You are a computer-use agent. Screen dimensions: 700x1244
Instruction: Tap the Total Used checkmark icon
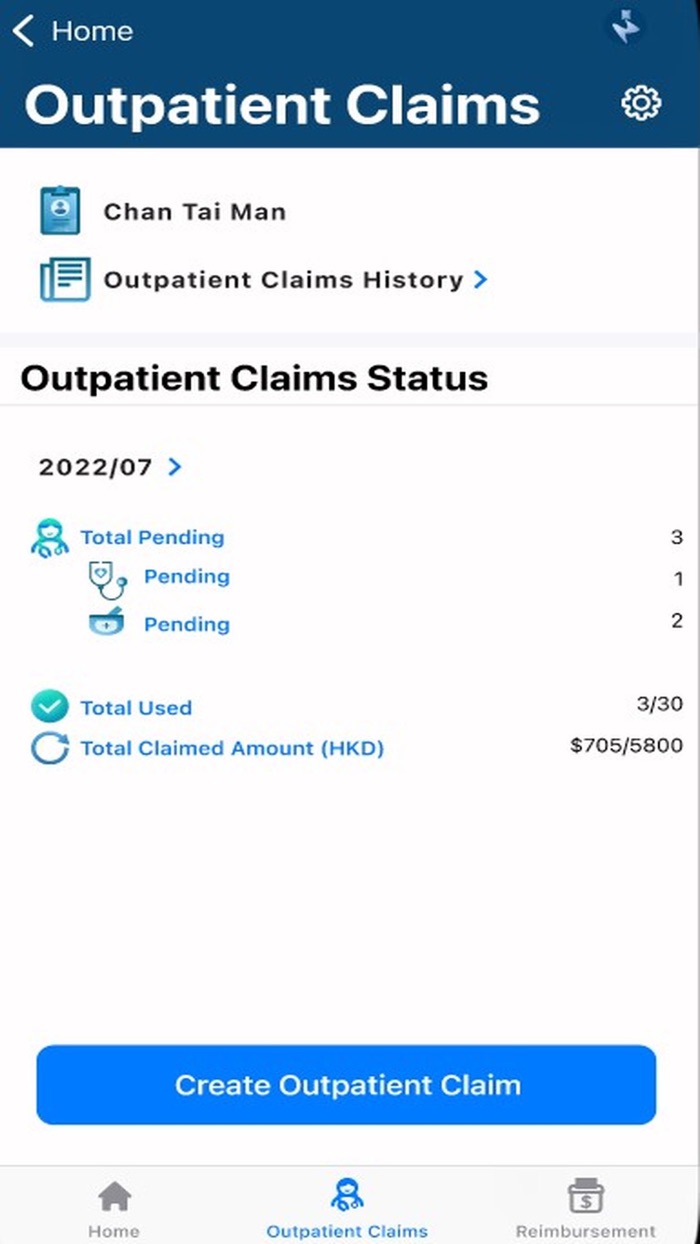click(x=49, y=707)
